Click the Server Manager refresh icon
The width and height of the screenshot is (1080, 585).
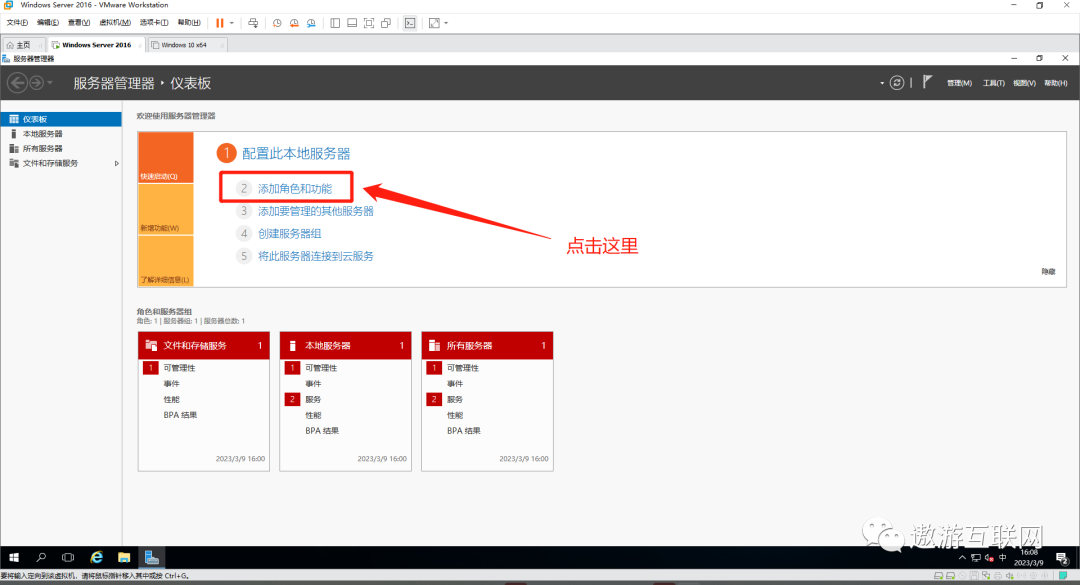click(897, 83)
